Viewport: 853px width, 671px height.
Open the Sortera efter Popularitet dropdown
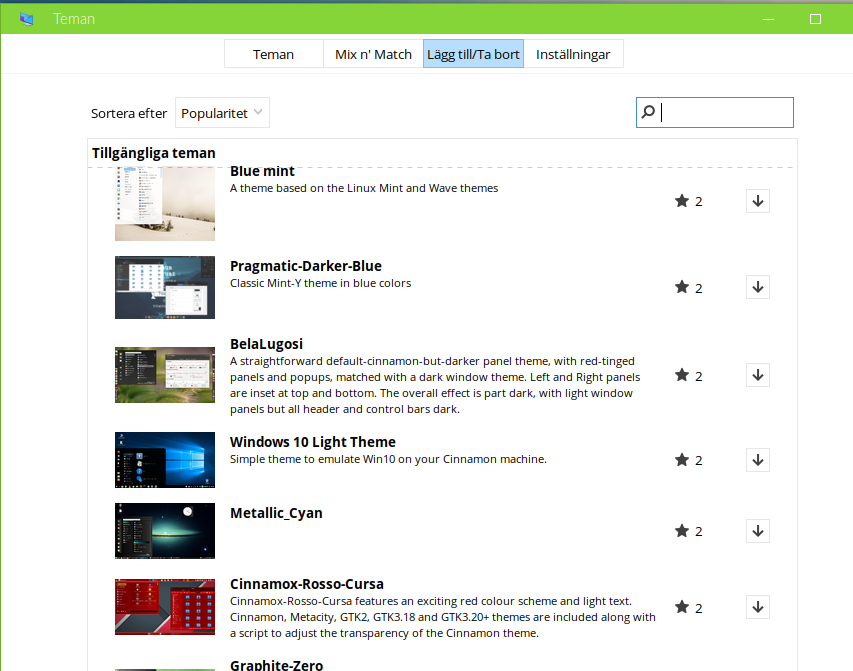point(222,113)
